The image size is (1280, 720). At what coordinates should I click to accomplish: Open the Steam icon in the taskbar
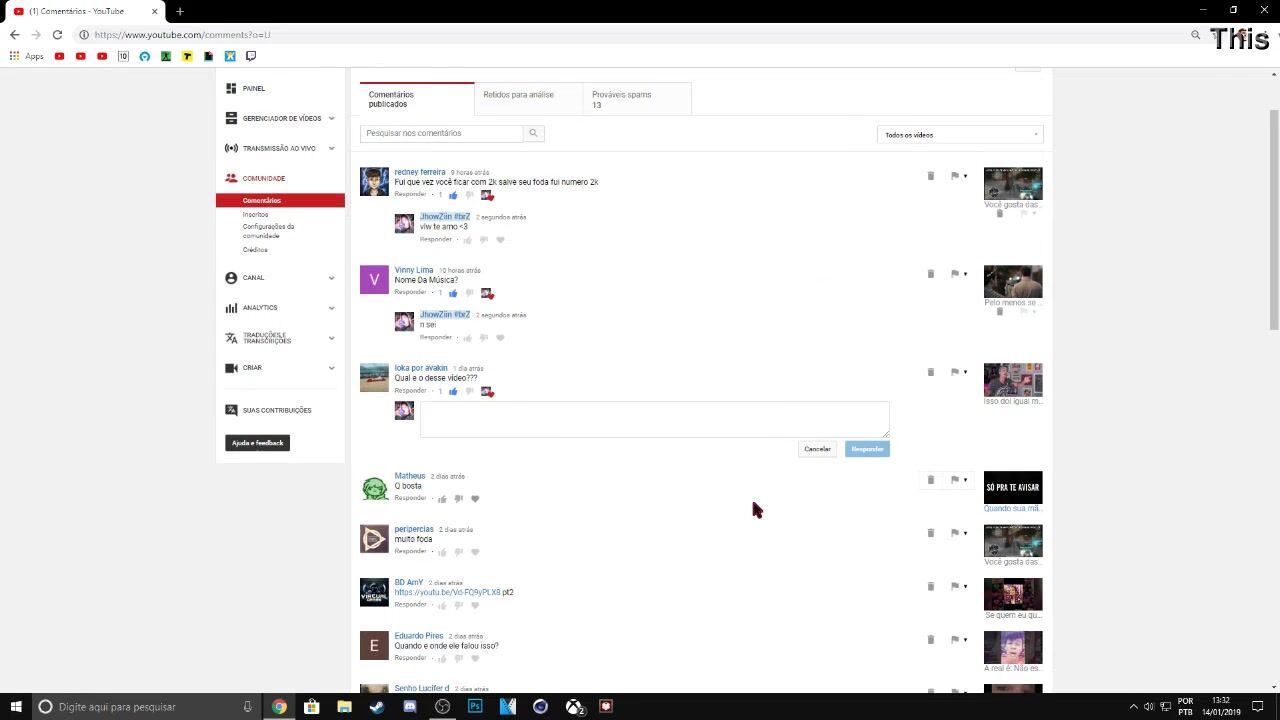[377, 707]
